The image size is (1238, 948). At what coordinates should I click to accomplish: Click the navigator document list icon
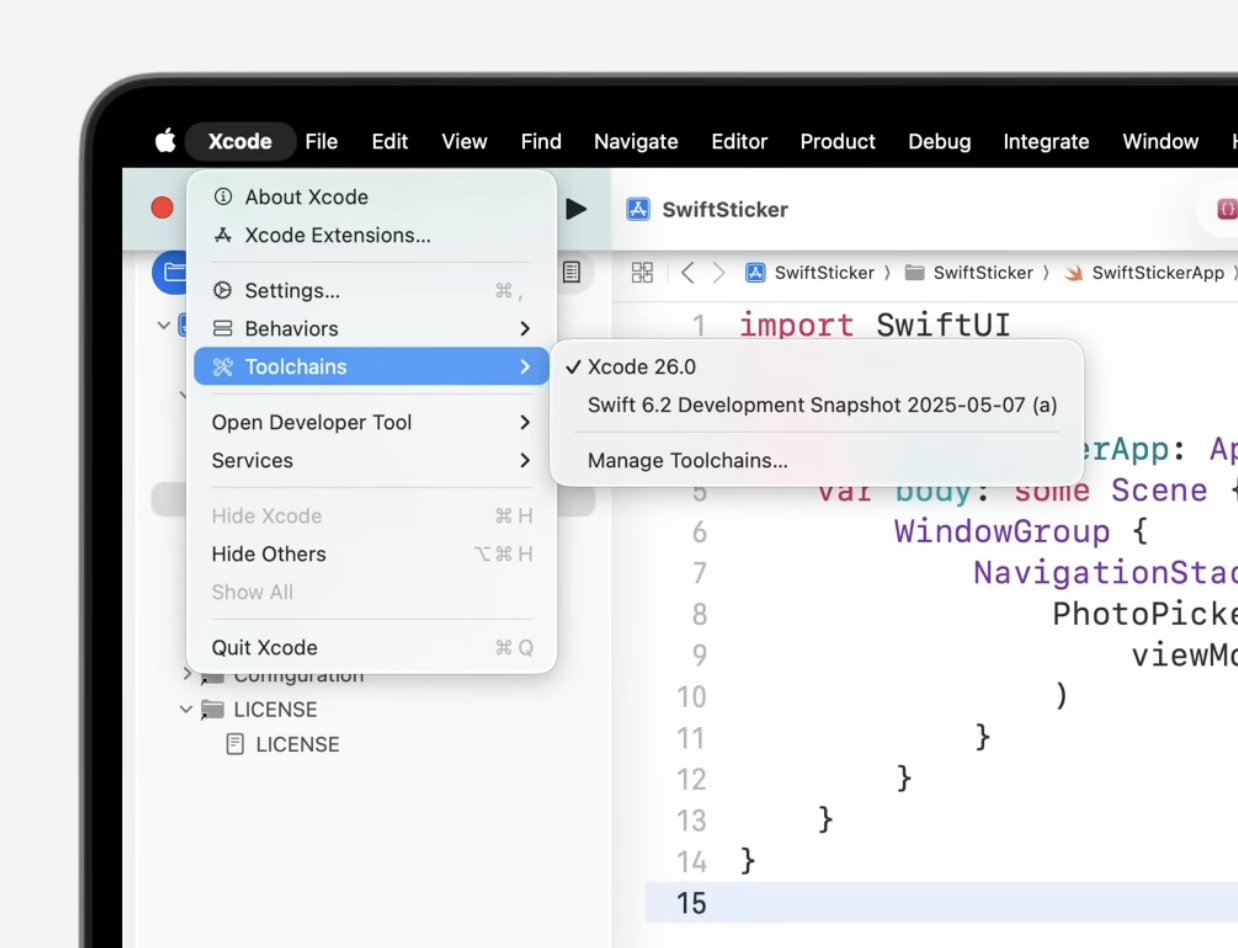point(571,272)
